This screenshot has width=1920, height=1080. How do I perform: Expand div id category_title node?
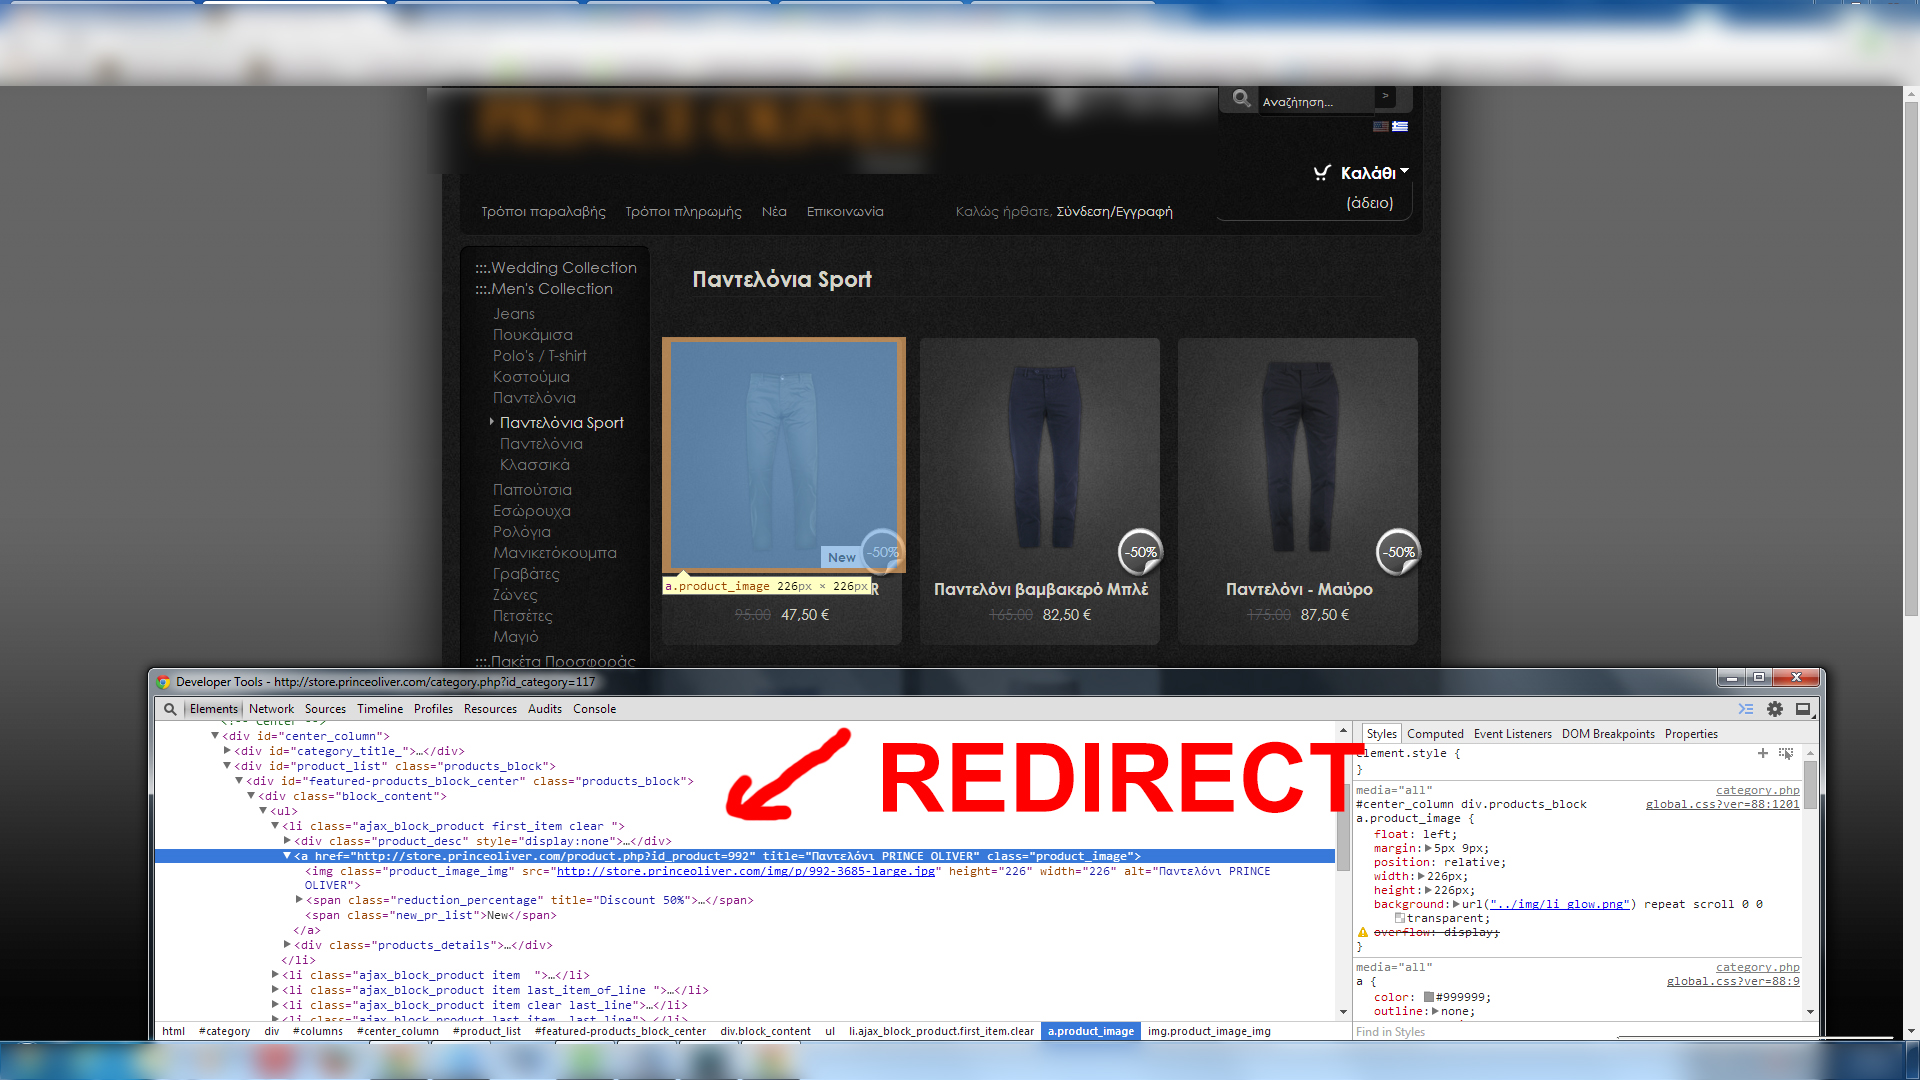(228, 751)
